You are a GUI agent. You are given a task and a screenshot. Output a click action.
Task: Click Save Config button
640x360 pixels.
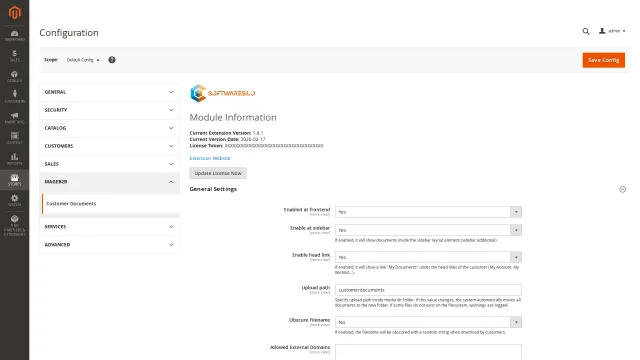point(603,60)
